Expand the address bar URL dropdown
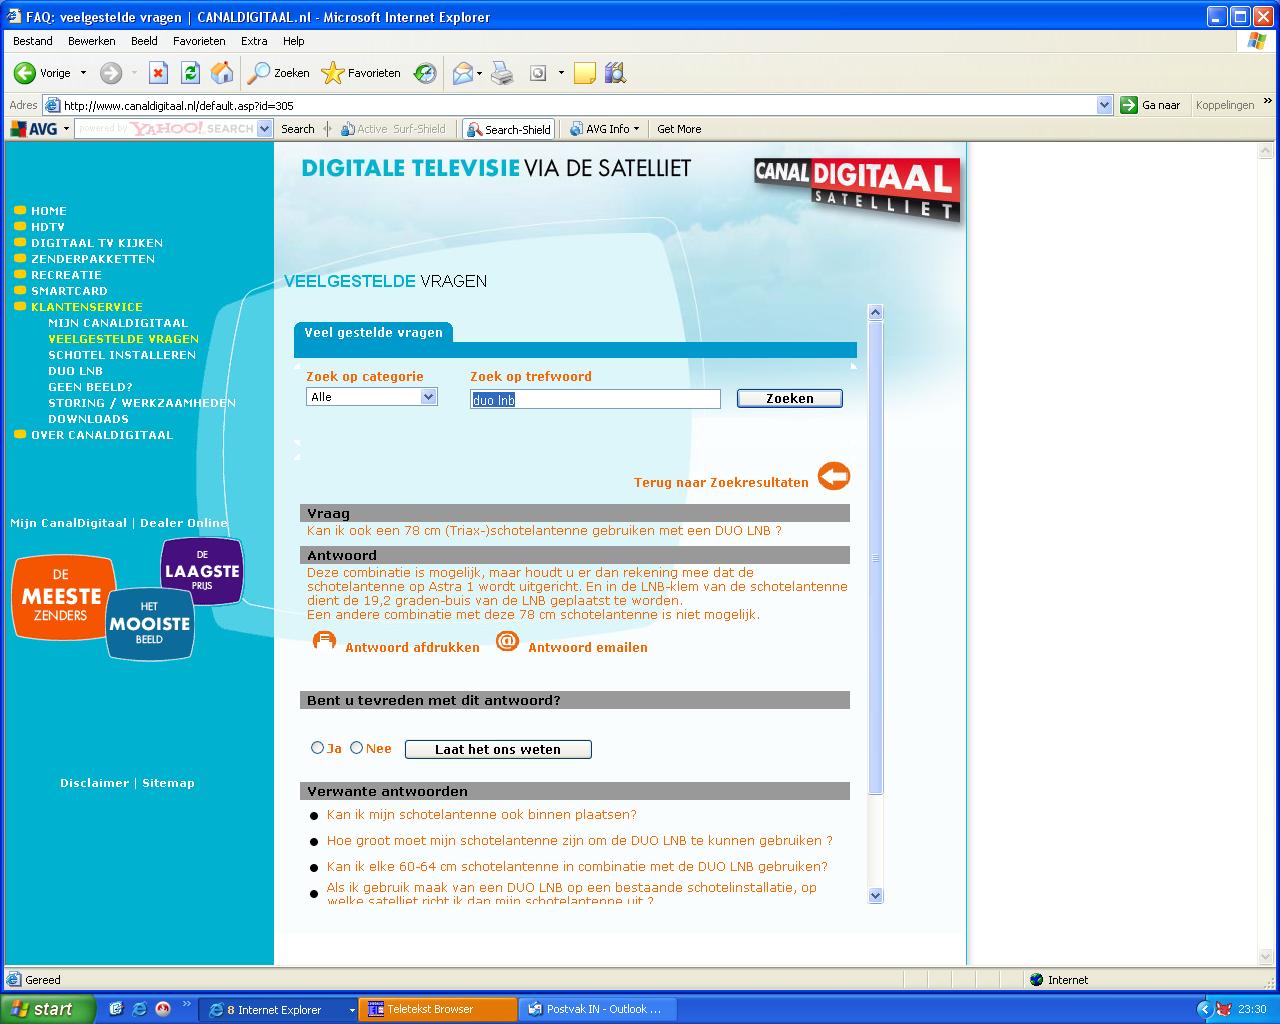Screen dimensions: 1280x1024 tap(1104, 105)
